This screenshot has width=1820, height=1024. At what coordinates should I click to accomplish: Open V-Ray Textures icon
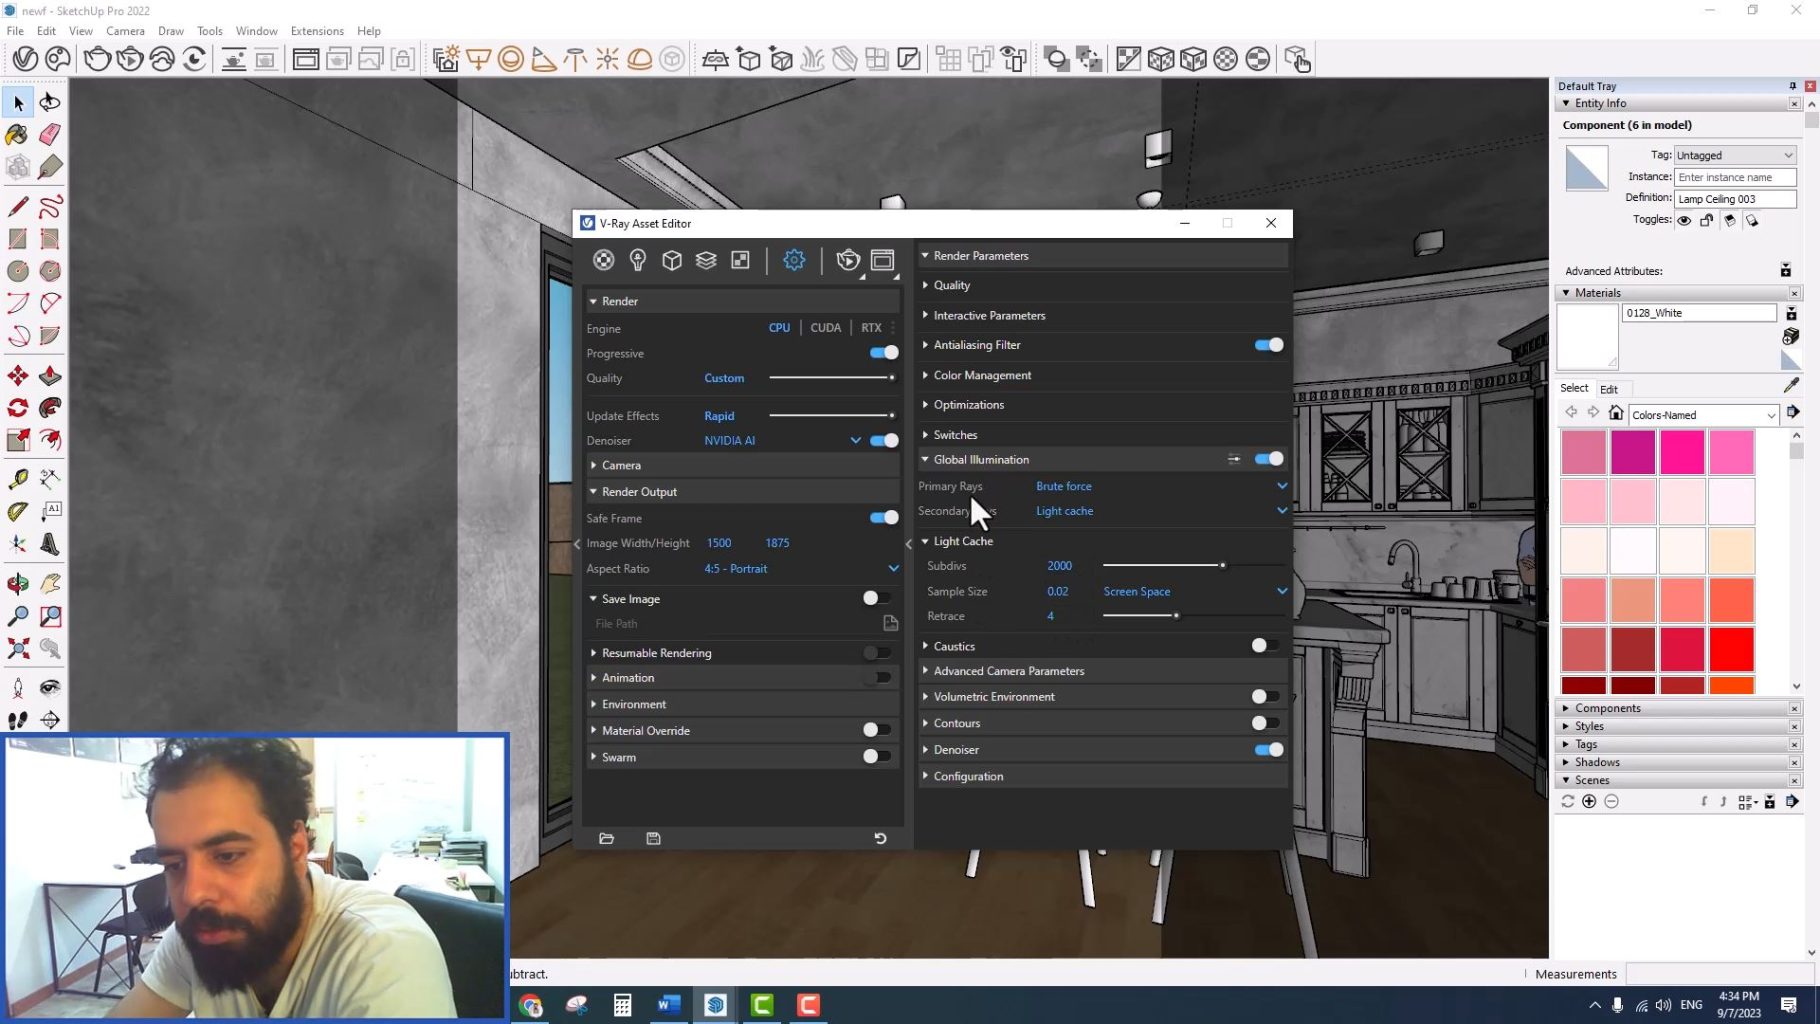[740, 260]
